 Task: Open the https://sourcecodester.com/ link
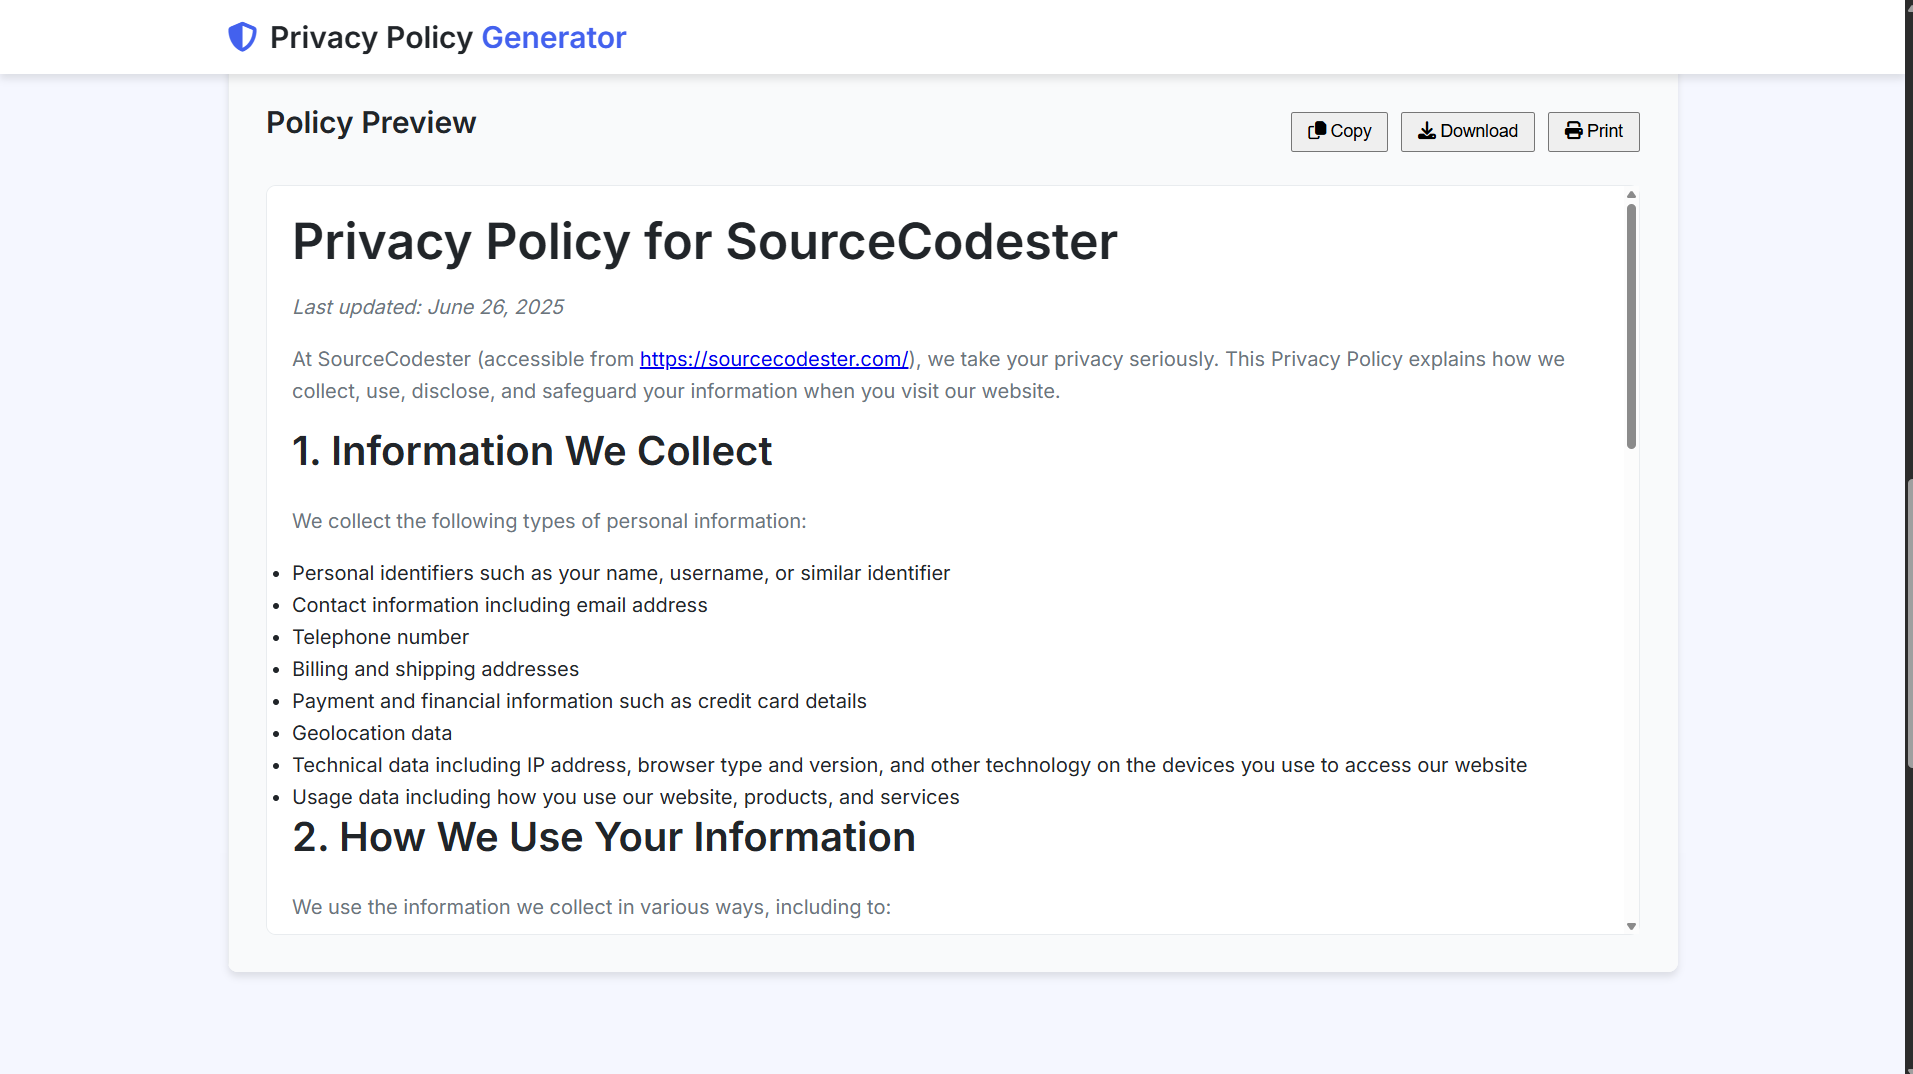coord(774,359)
